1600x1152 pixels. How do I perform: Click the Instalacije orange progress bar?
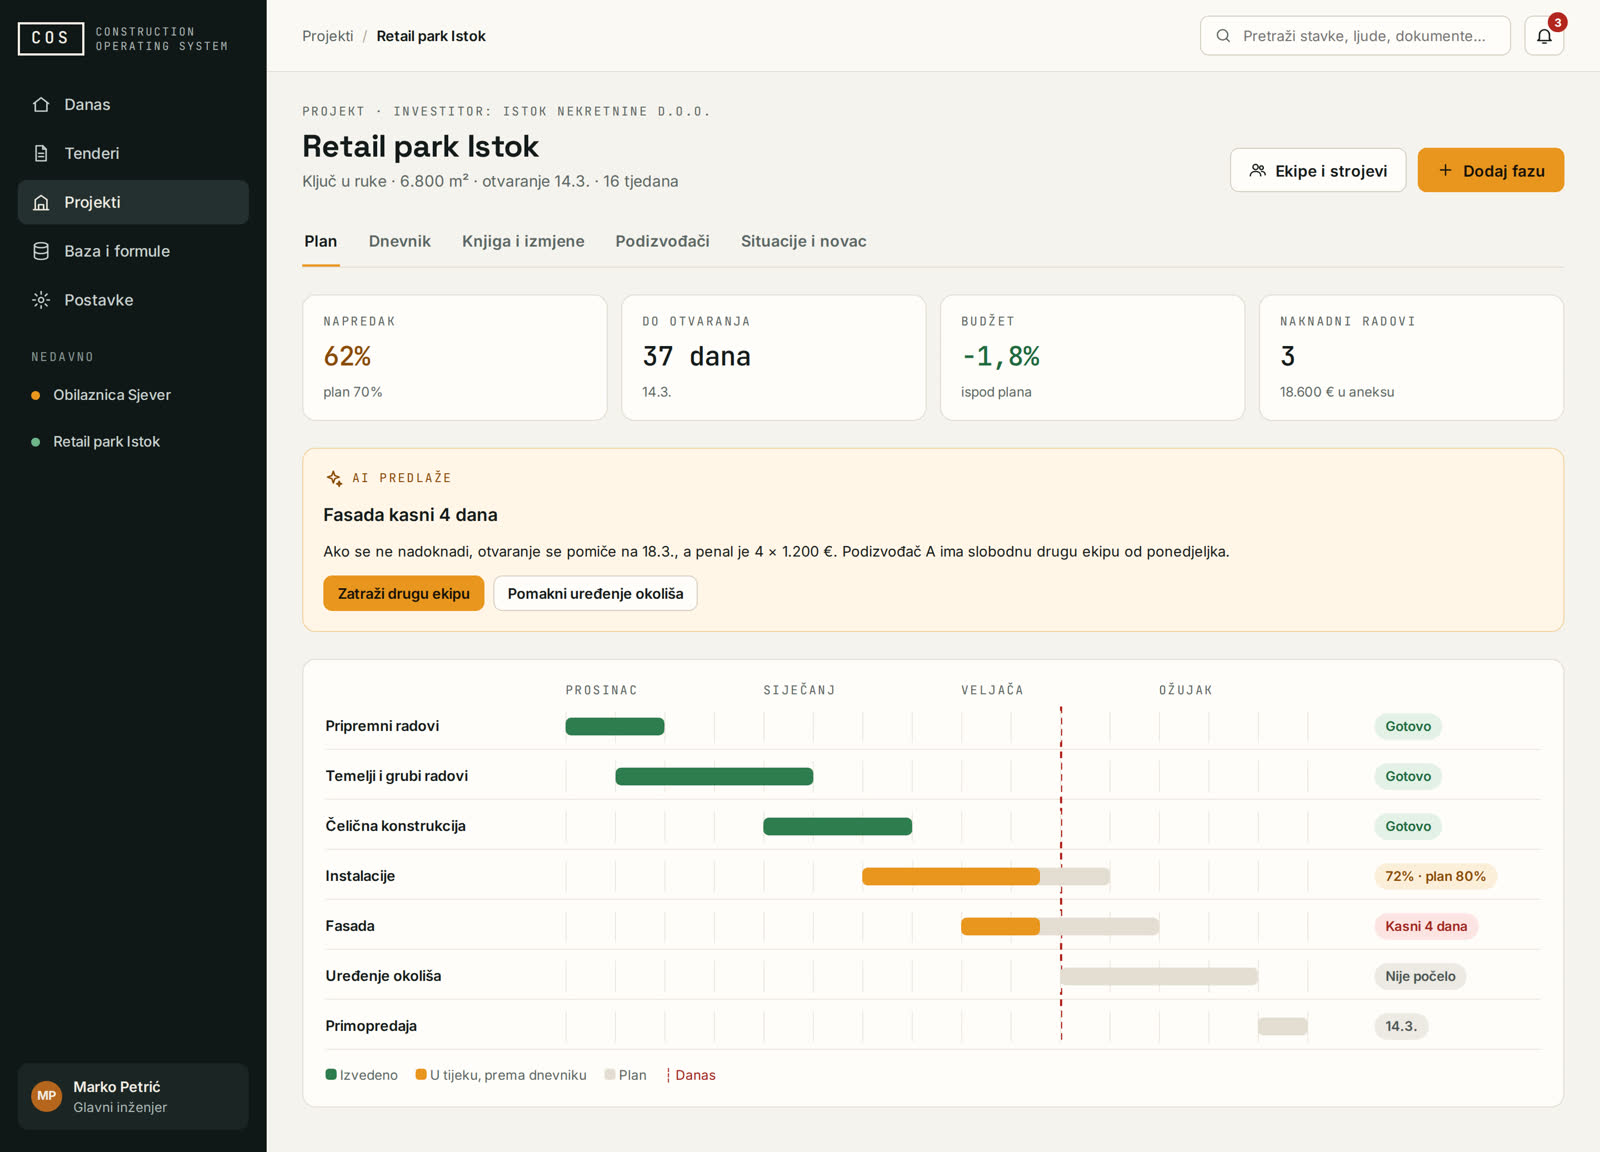tap(951, 876)
